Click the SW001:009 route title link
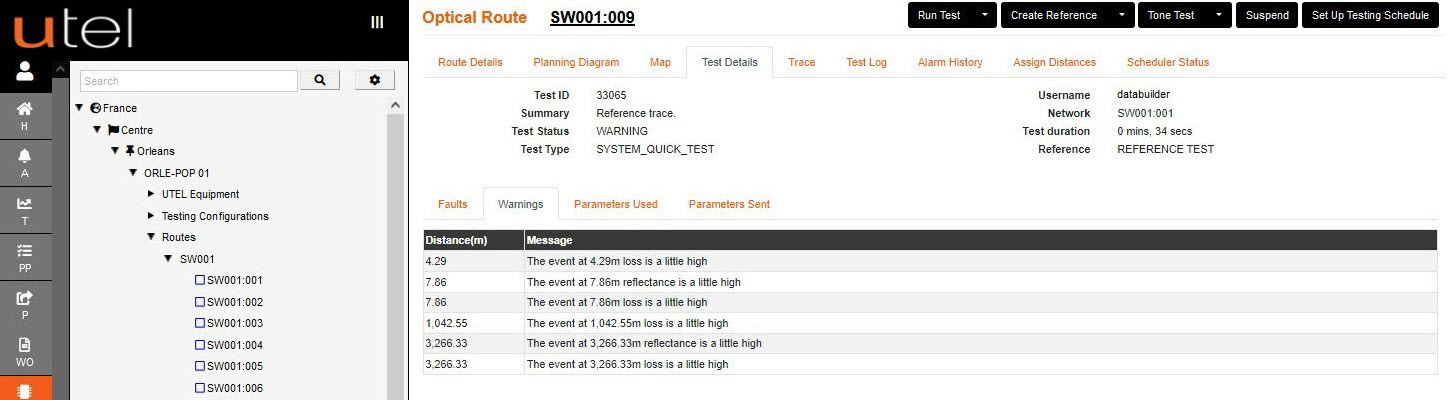1455x400 pixels. tap(592, 17)
